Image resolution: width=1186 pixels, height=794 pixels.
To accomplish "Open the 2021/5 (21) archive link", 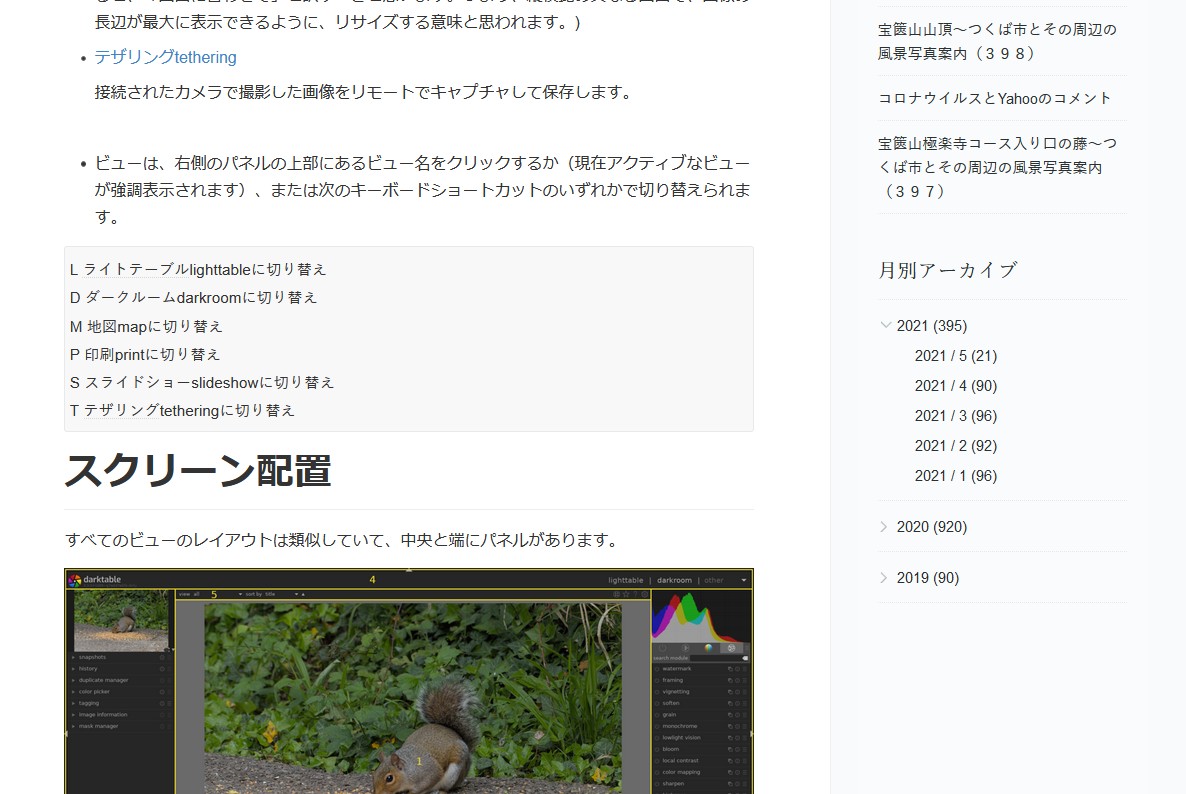I will (955, 356).
